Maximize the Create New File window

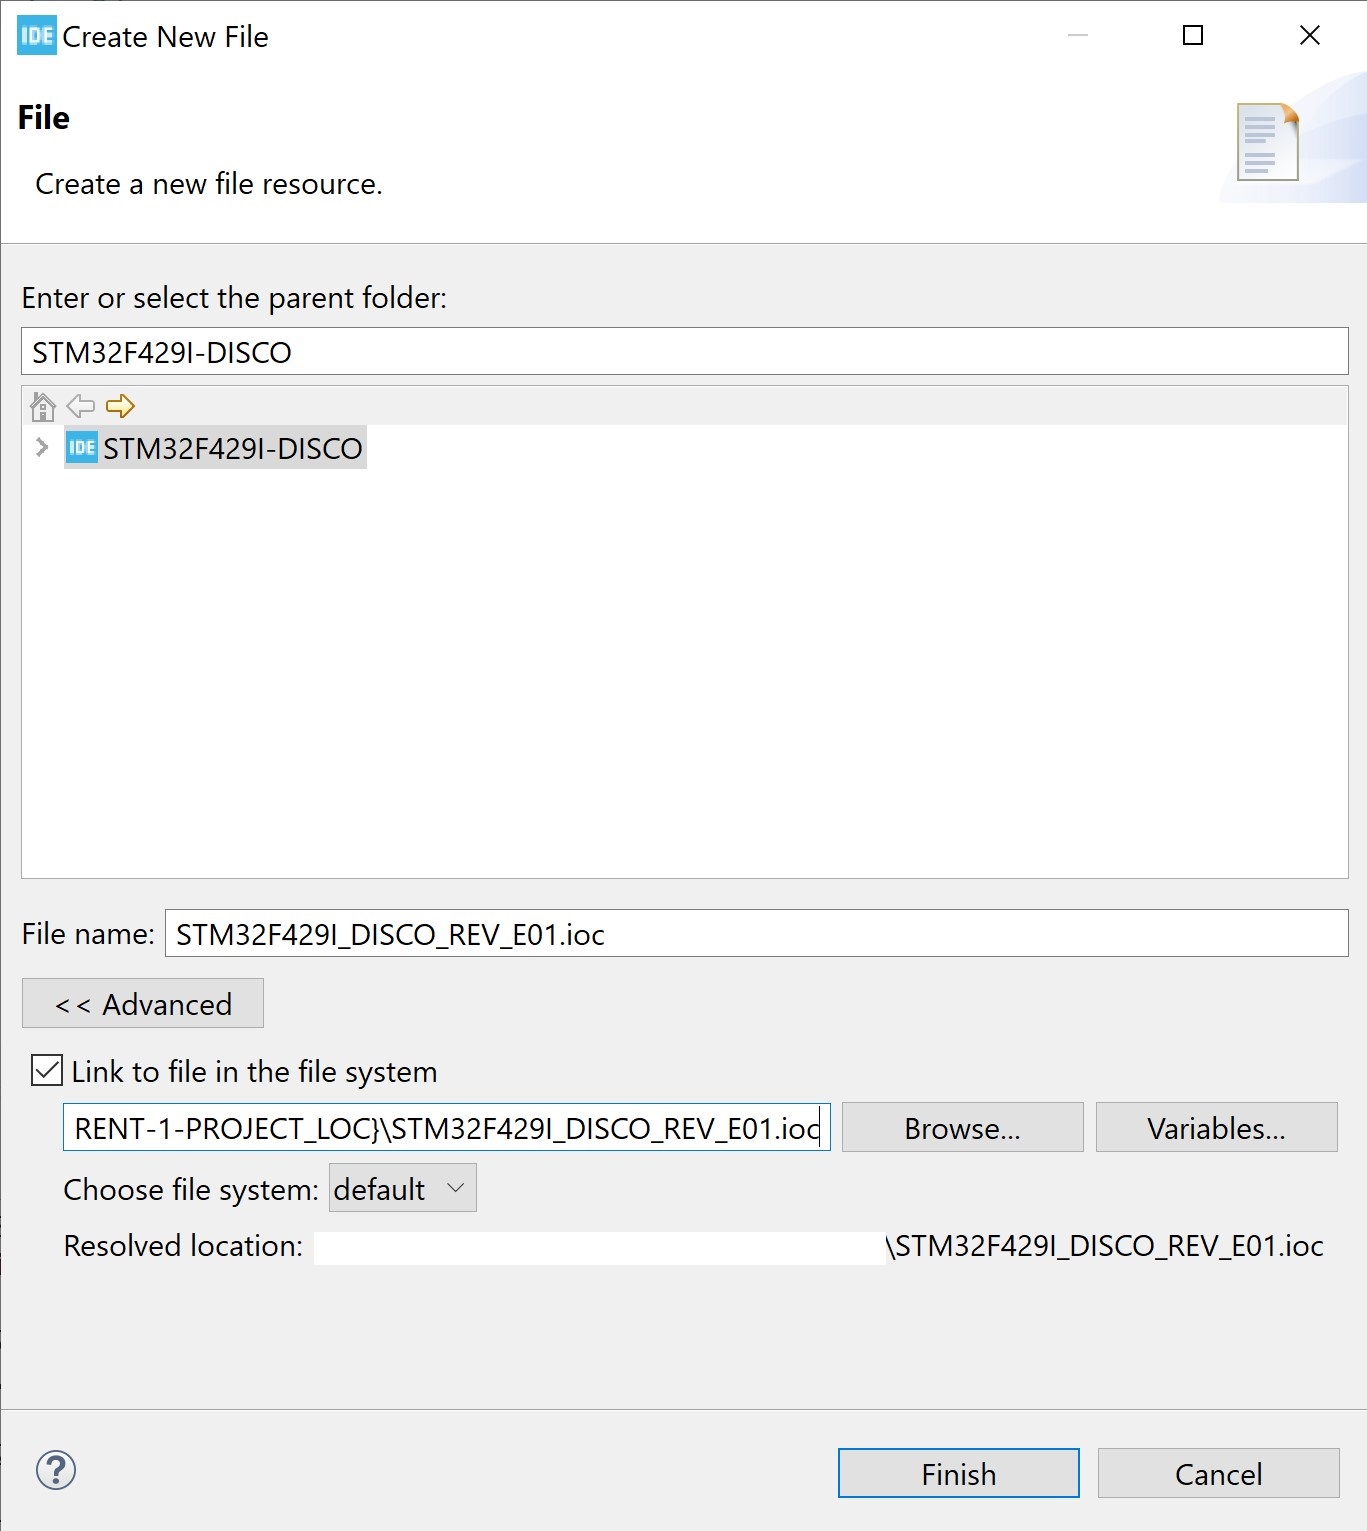pyautogui.click(x=1193, y=36)
